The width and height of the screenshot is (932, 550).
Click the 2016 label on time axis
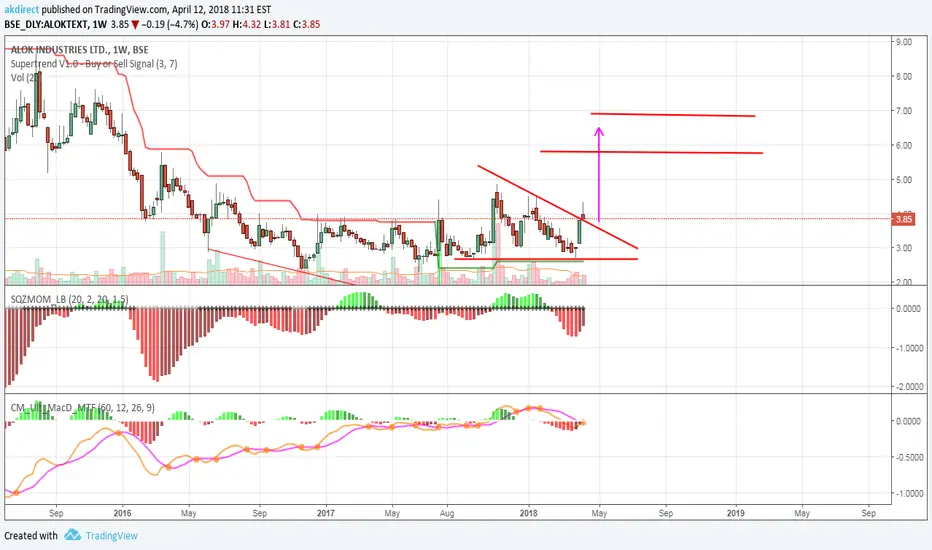click(122, 513)
